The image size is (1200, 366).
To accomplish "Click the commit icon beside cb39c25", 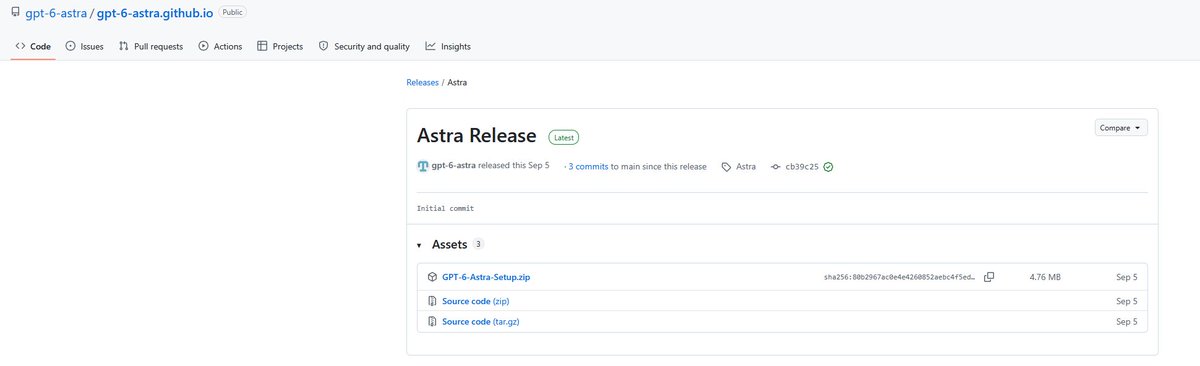I will pyautogui.click(x=776, y=167).
